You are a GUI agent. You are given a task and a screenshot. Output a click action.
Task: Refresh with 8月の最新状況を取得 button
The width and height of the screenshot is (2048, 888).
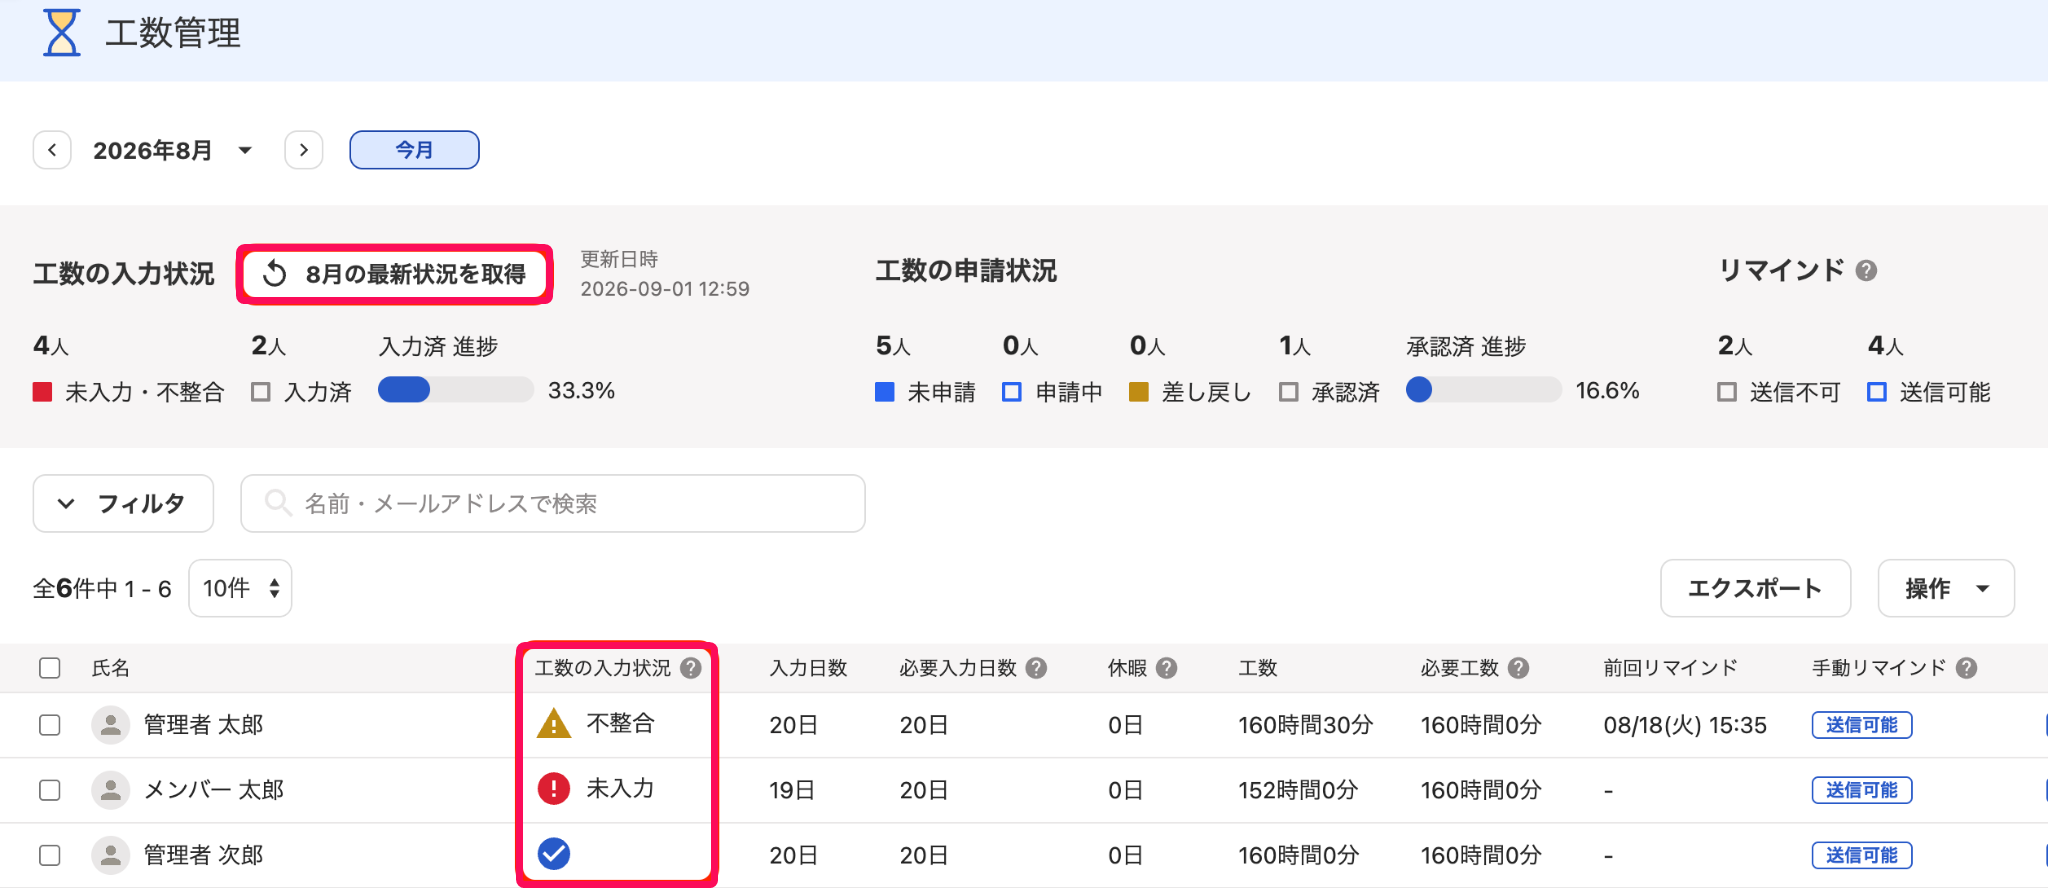point(395,274)
